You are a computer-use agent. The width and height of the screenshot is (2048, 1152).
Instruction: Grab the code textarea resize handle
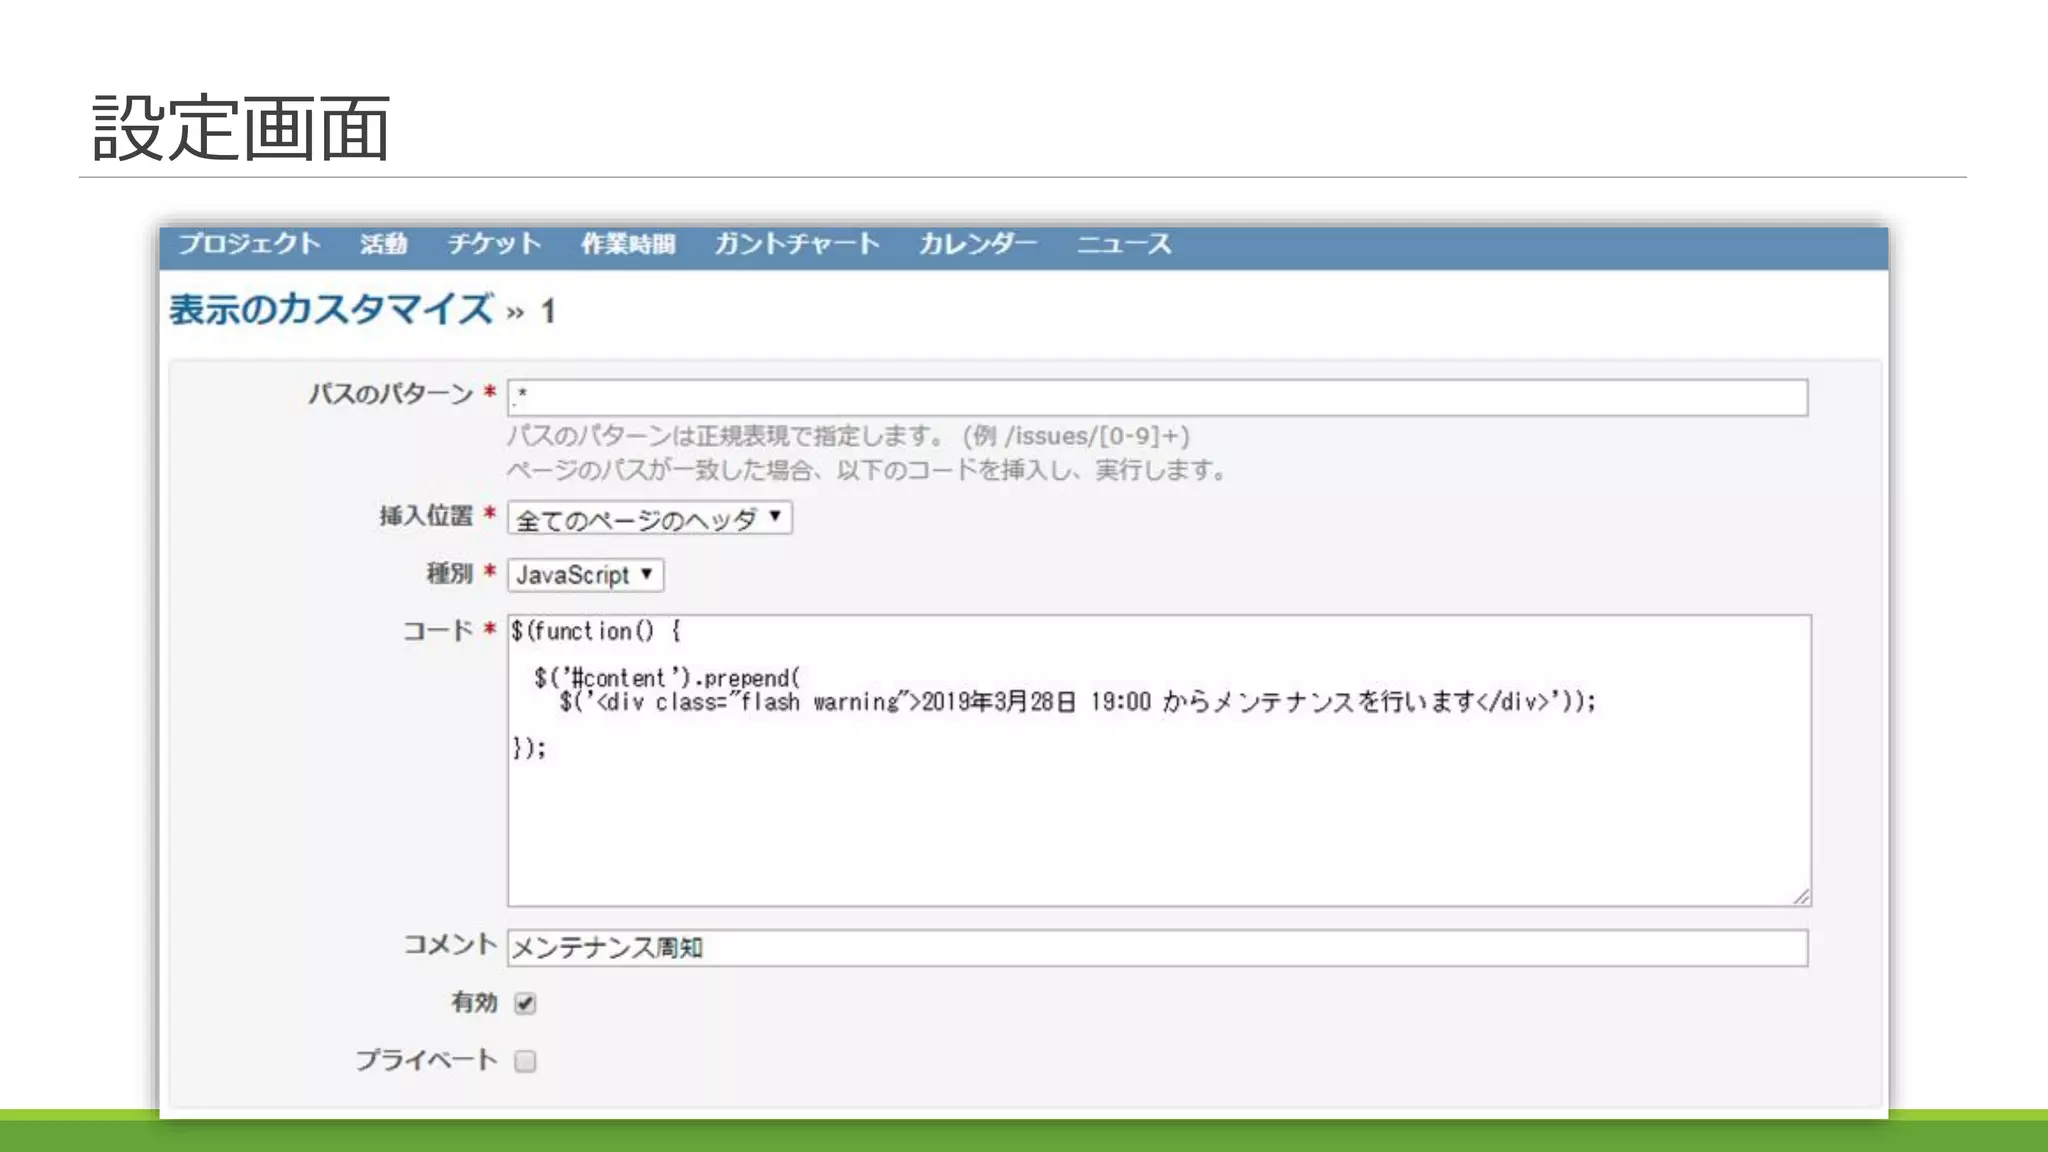[1801, 897]
